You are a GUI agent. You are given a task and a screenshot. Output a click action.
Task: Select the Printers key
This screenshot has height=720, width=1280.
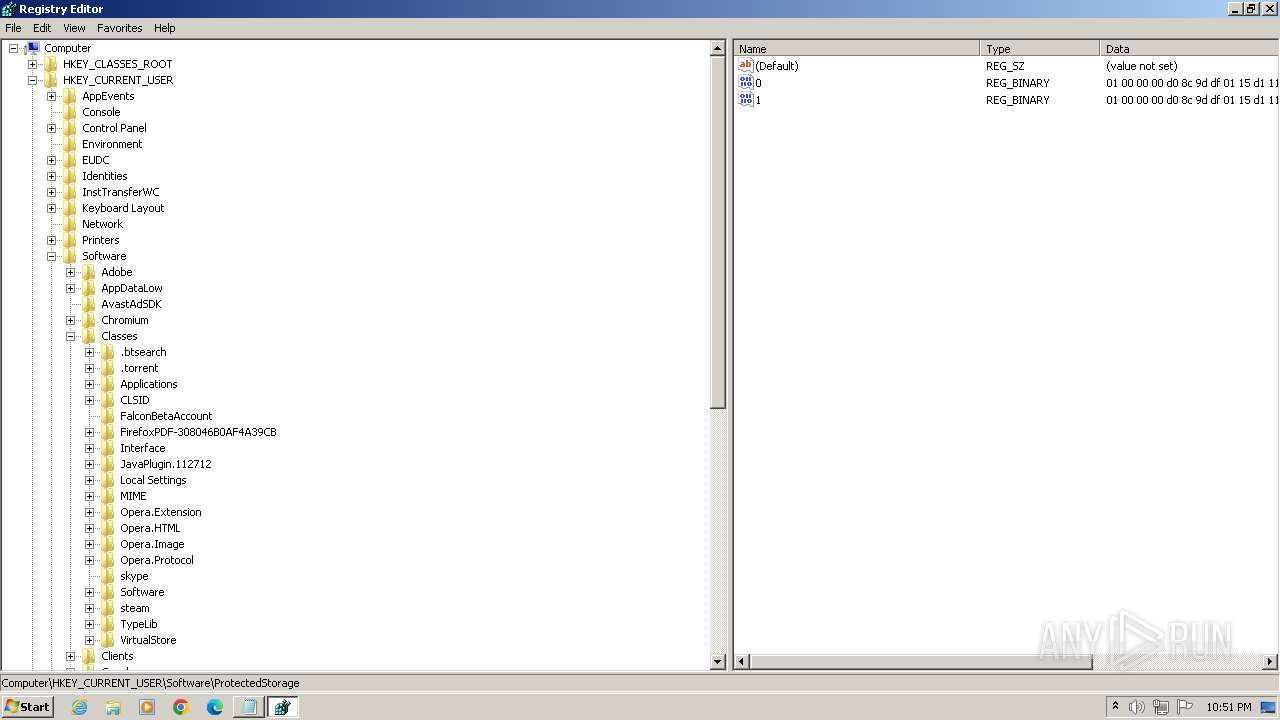(x=101, y=240)
